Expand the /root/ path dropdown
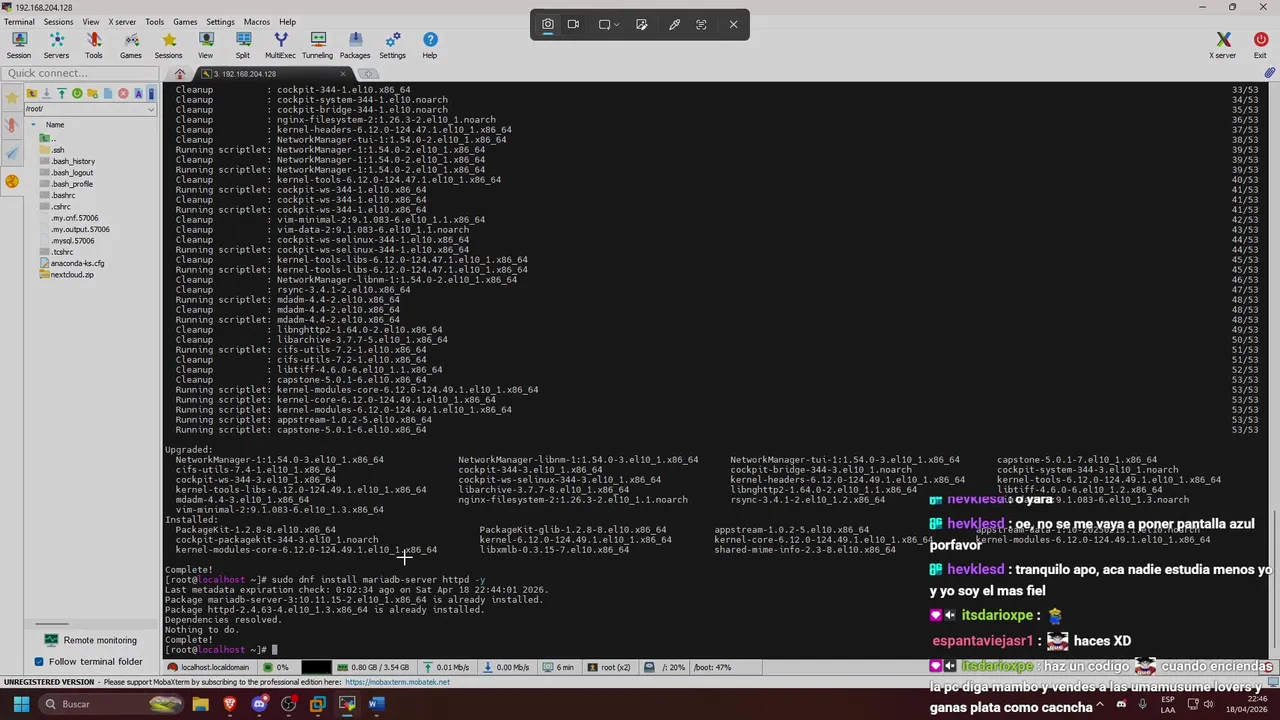The image size is (1280, 720). (x=152, y=108)
